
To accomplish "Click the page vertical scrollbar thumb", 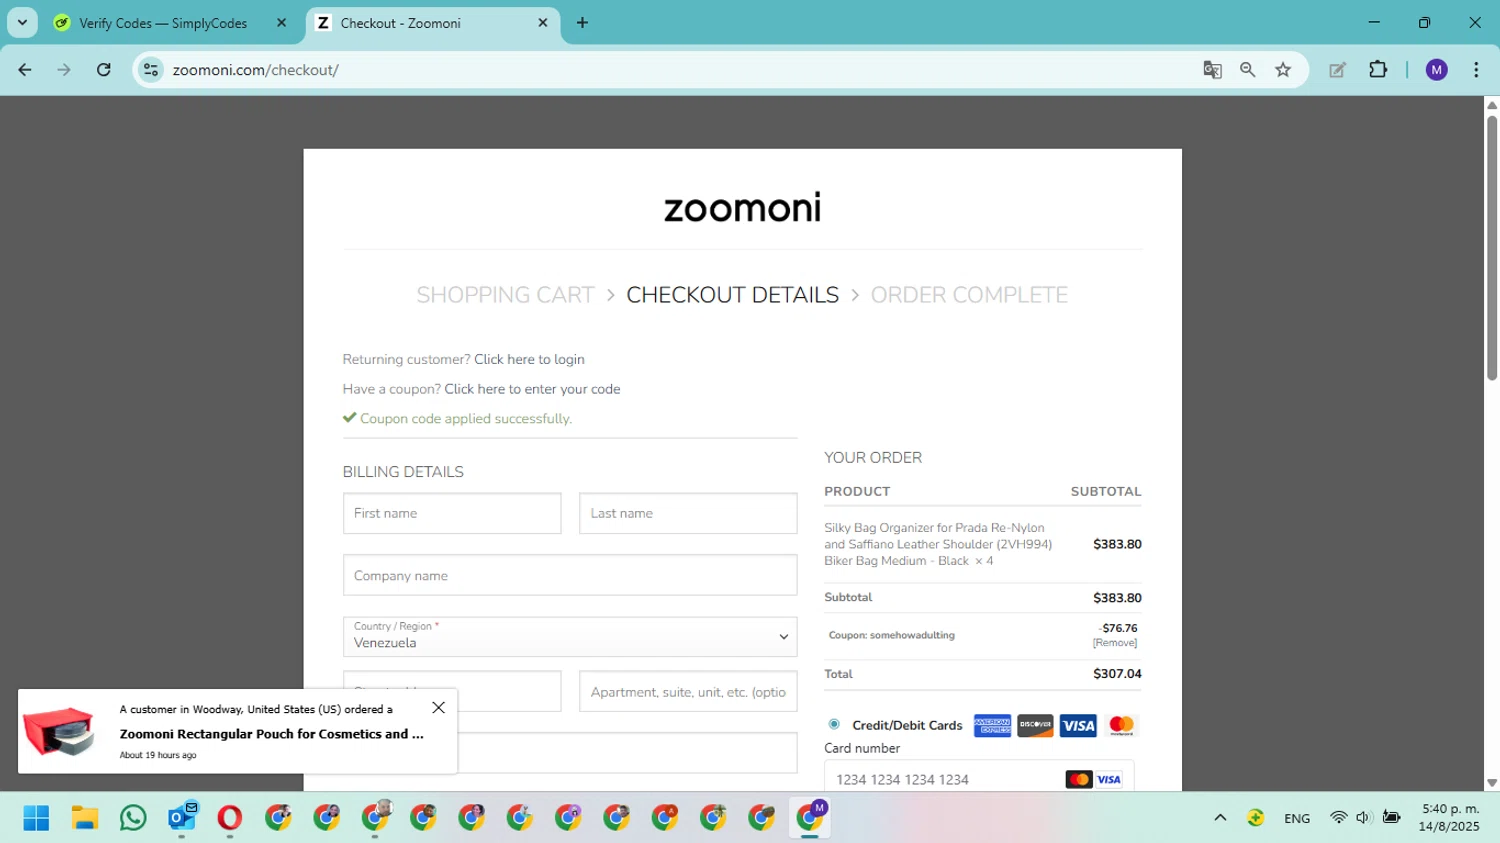I will pyautogui.click(x=1492, y=248).
